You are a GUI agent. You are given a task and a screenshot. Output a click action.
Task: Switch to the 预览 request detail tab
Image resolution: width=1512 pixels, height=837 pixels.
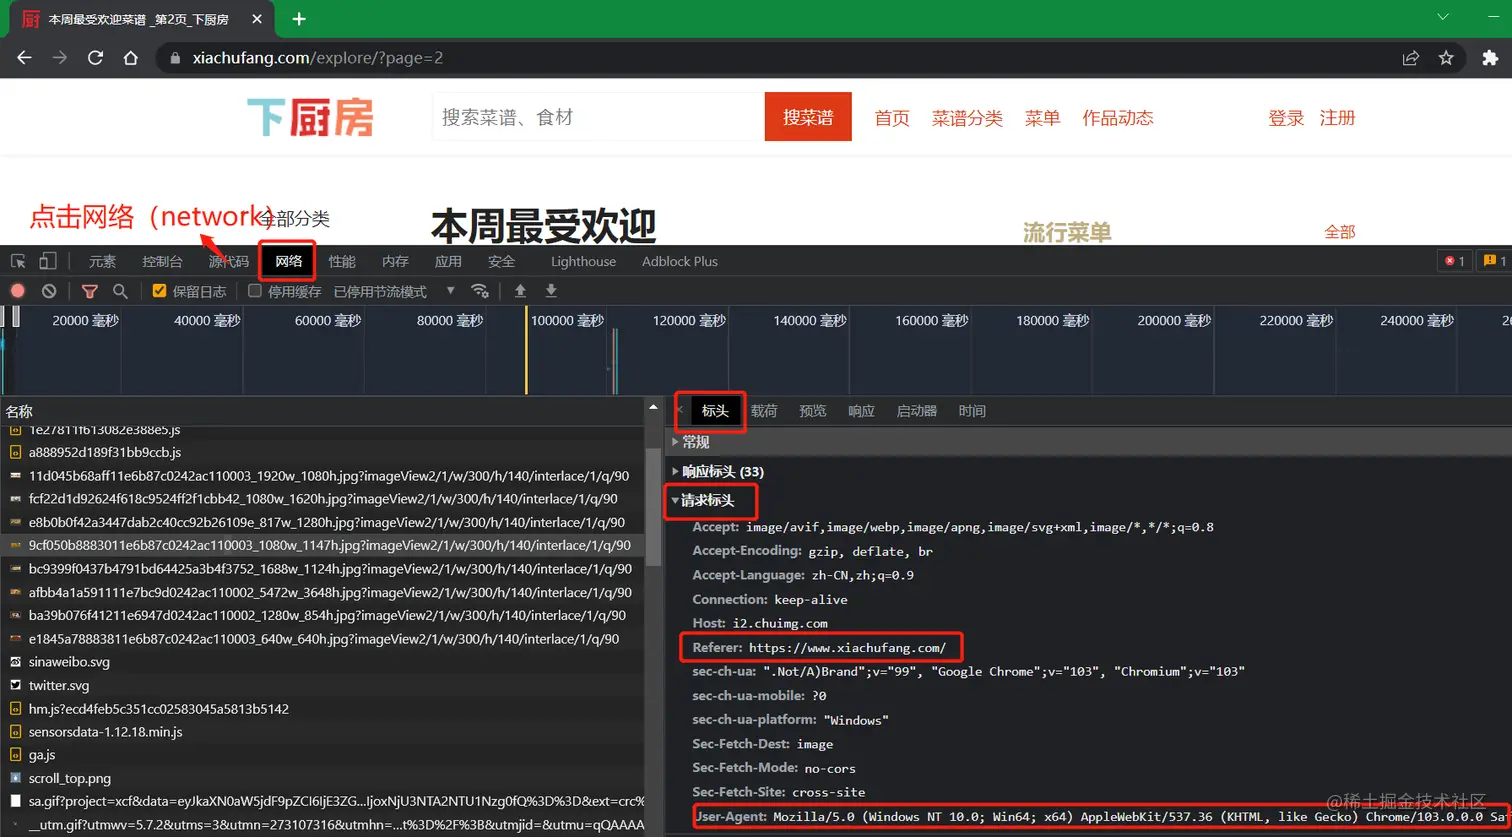click(813, 410)
